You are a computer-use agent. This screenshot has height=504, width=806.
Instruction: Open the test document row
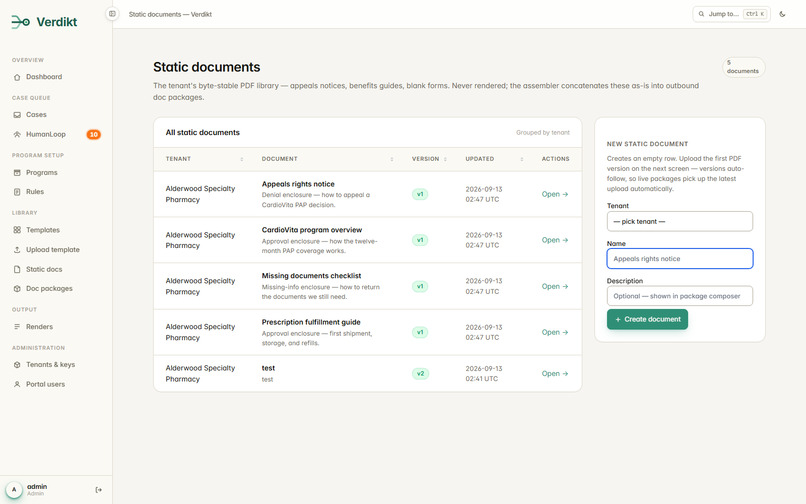pyautogui.click(x=555, y=374)
